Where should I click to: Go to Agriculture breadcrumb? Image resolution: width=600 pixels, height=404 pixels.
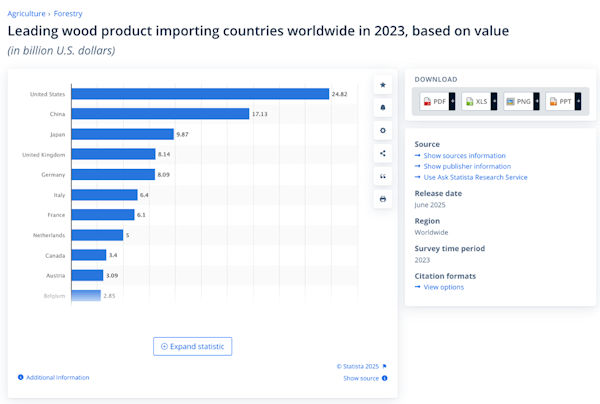click(x=26, y=14)
